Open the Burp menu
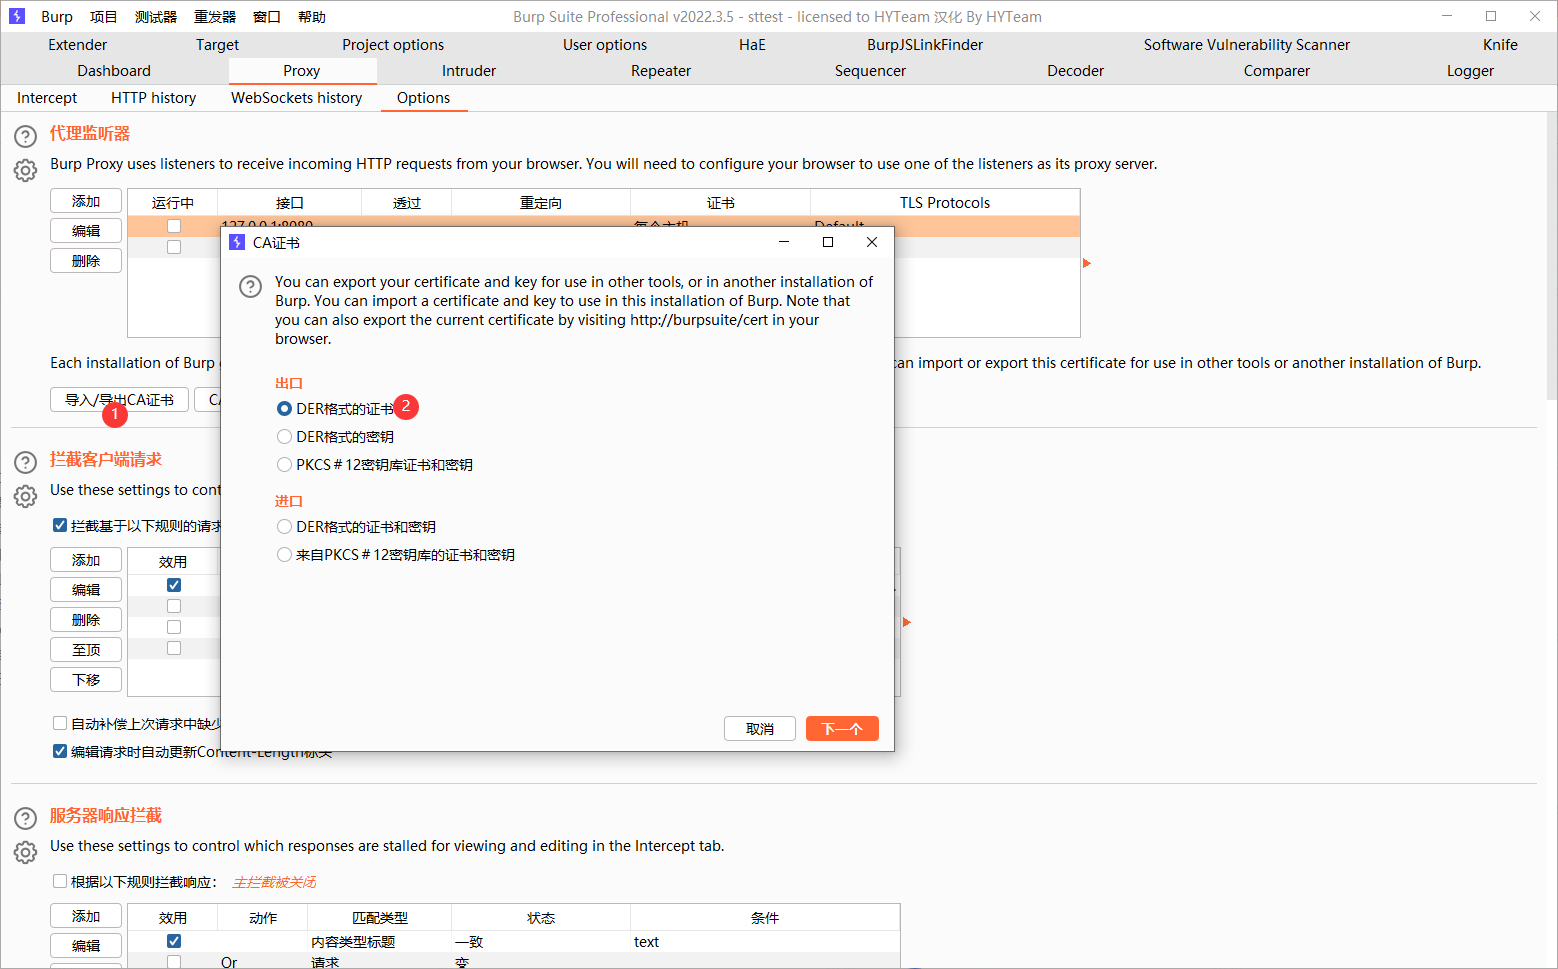The image size is (1558, 969). point(57,17)
